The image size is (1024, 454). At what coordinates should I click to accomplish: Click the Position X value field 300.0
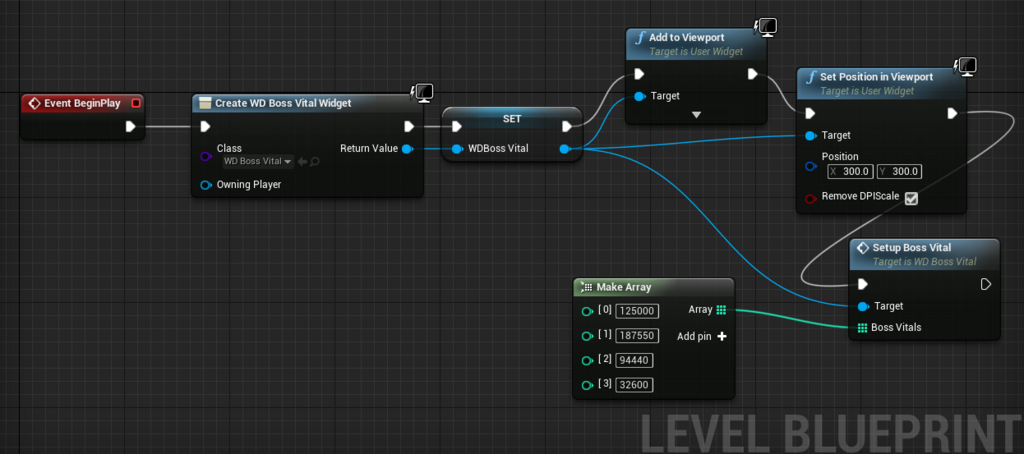coord(852,172)
